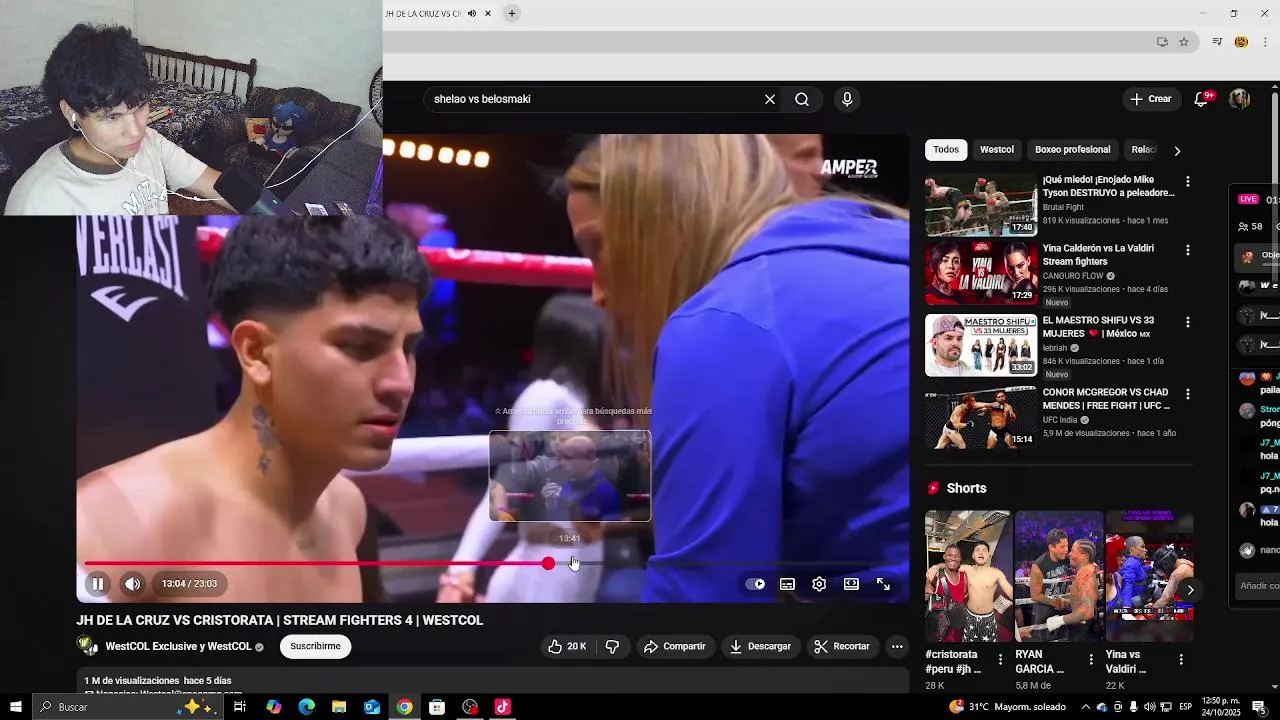Open File Explorer from the taskbar
Screen dimensions: 1280x720
339,707
